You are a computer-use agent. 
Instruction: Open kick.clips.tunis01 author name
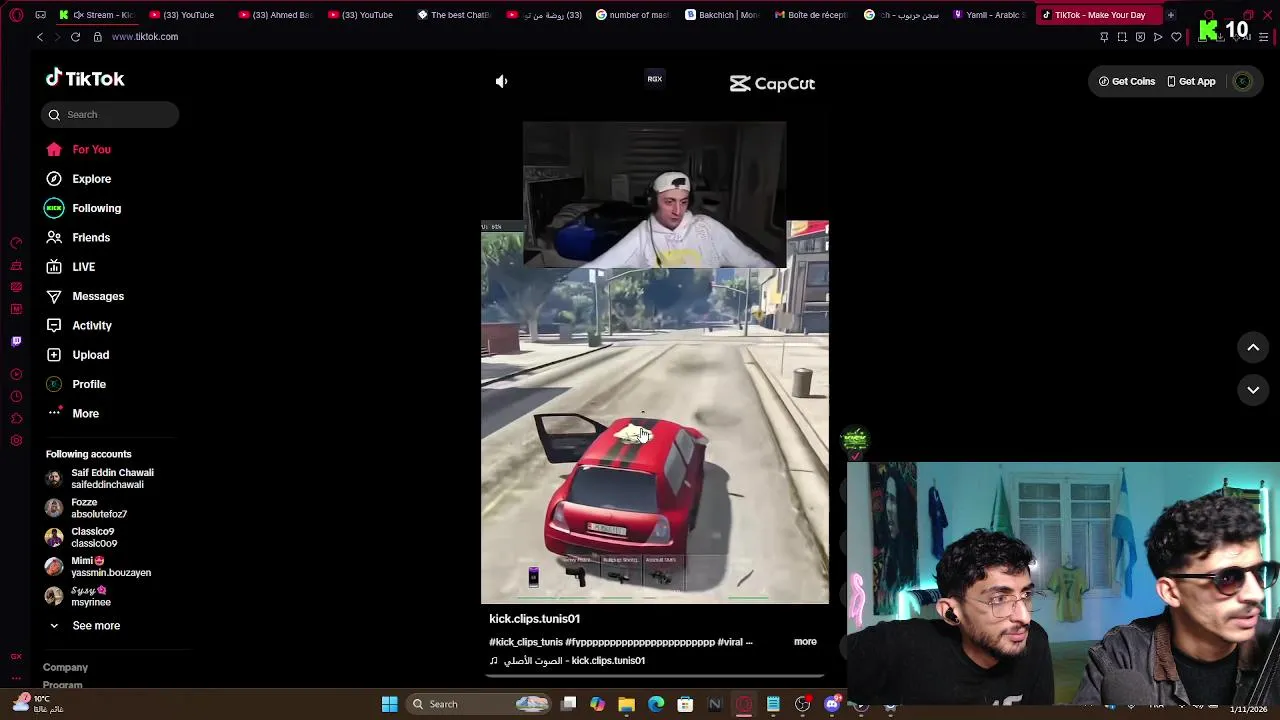coord(534,619)
